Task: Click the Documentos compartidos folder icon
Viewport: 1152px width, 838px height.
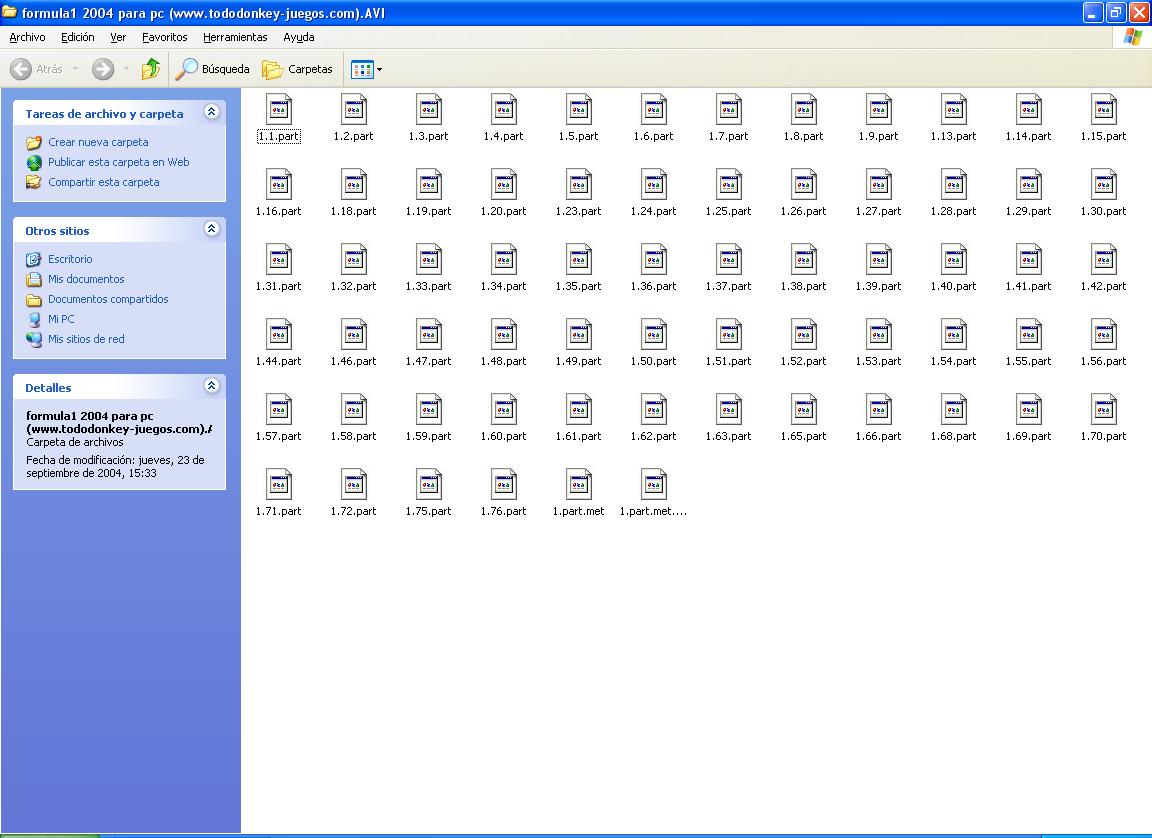Action: click(x=34, y=300)
